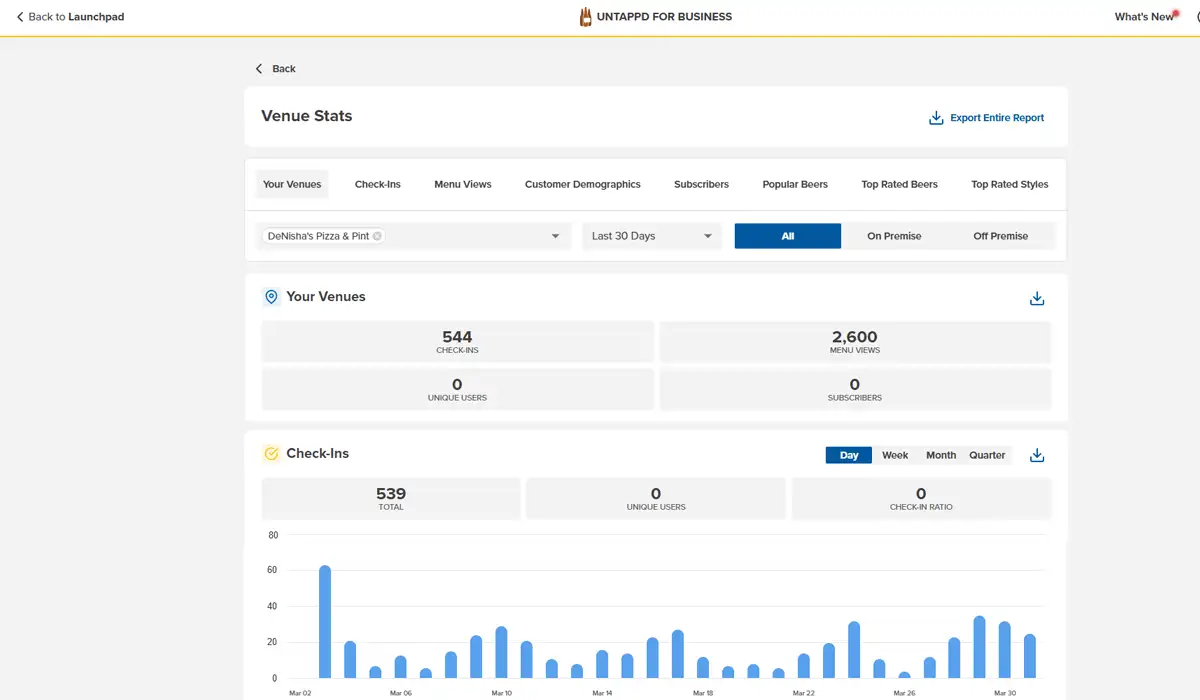The width and height of the screenshot is (1200, 700).
Task: Filter stats to Off Premise only
Action: coord(1000,235)
